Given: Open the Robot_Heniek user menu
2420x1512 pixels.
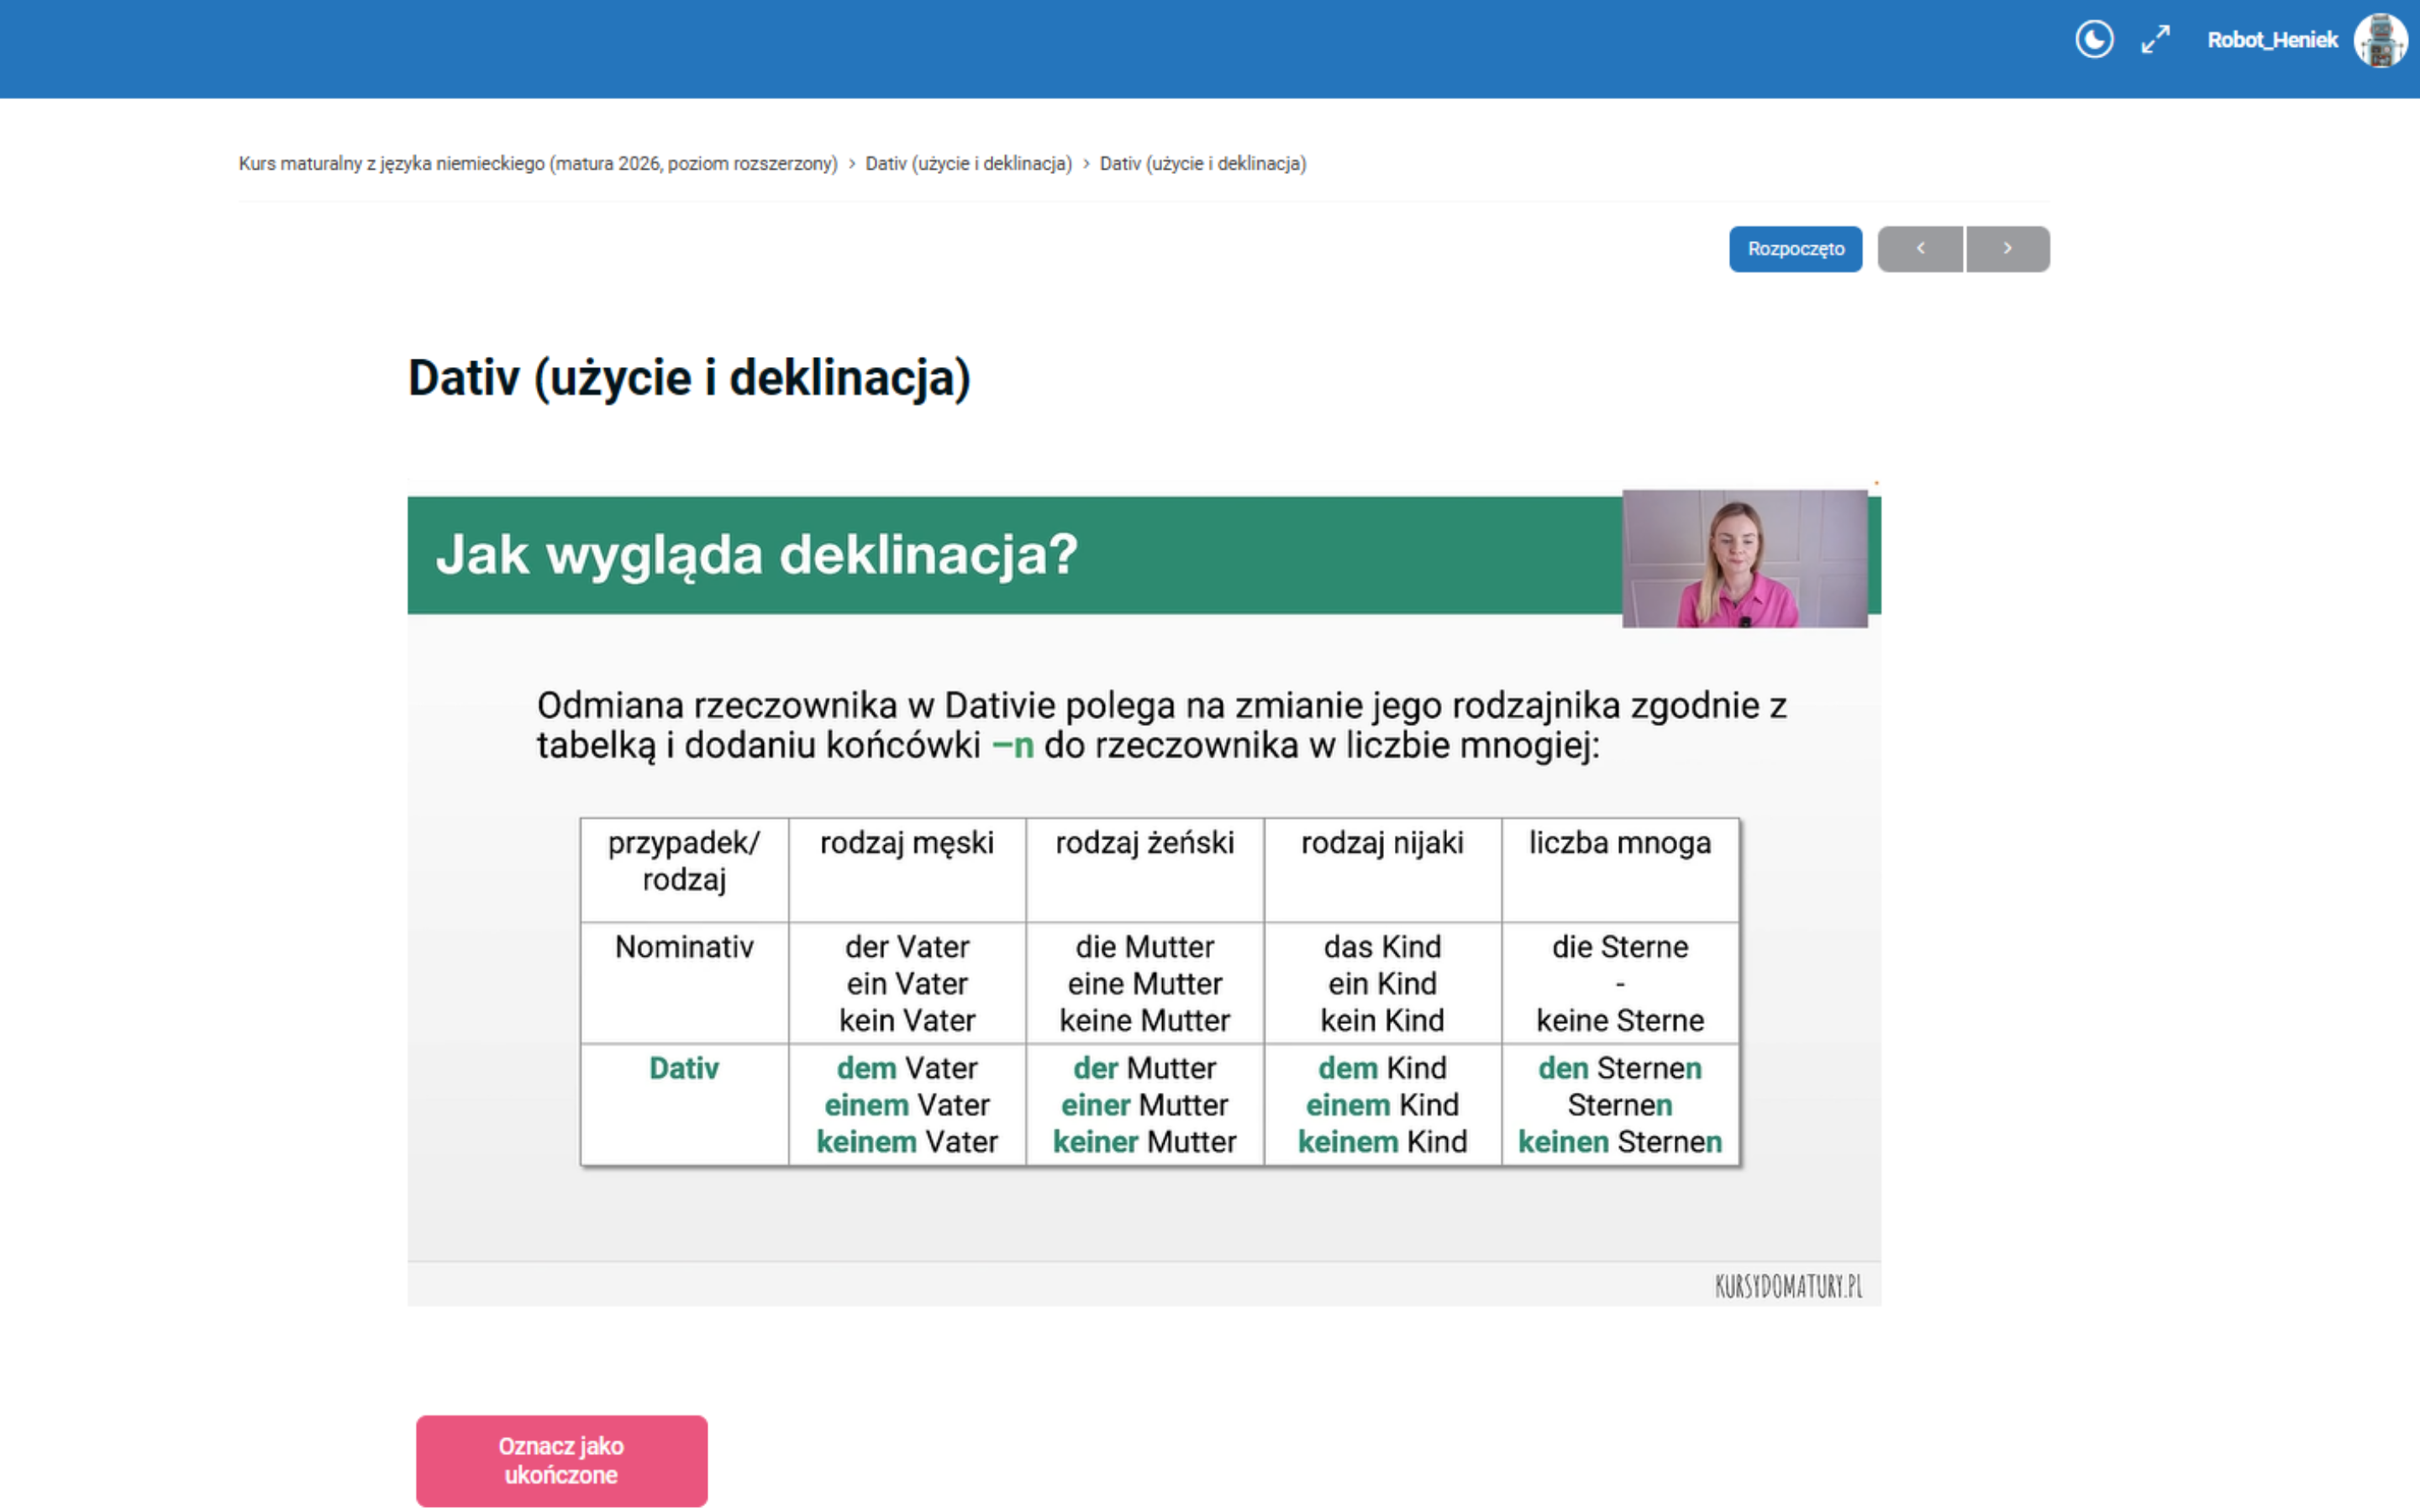Looking at the screenshot, I should click(x=2272, y=40).
